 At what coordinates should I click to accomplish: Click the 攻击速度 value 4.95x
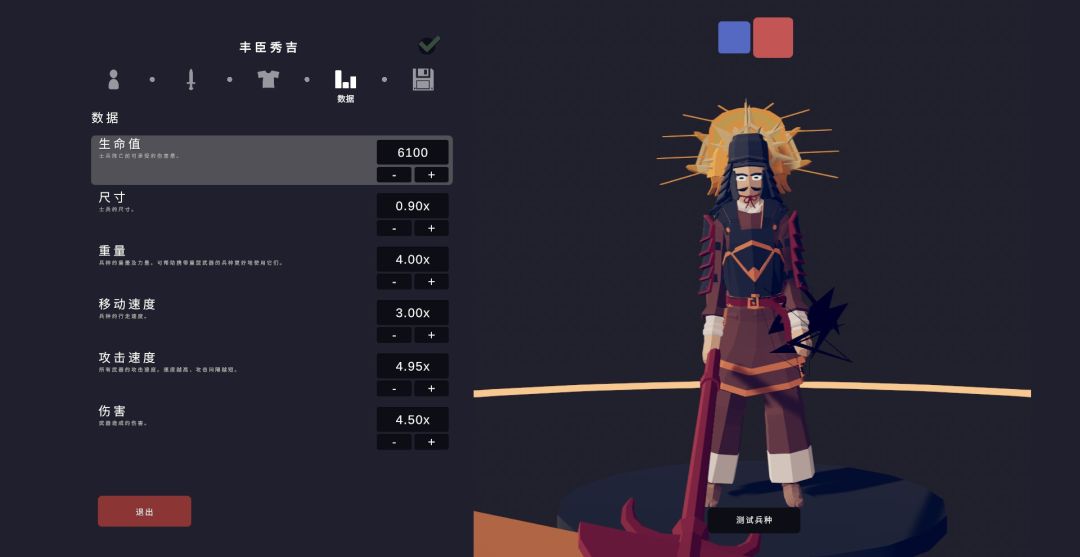tap(413, 366)
